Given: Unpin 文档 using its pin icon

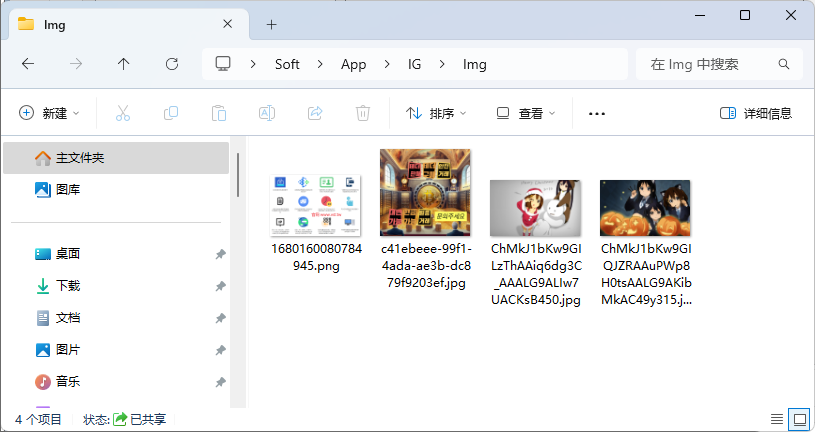Looking at the screenshot, I should point(220,318).
